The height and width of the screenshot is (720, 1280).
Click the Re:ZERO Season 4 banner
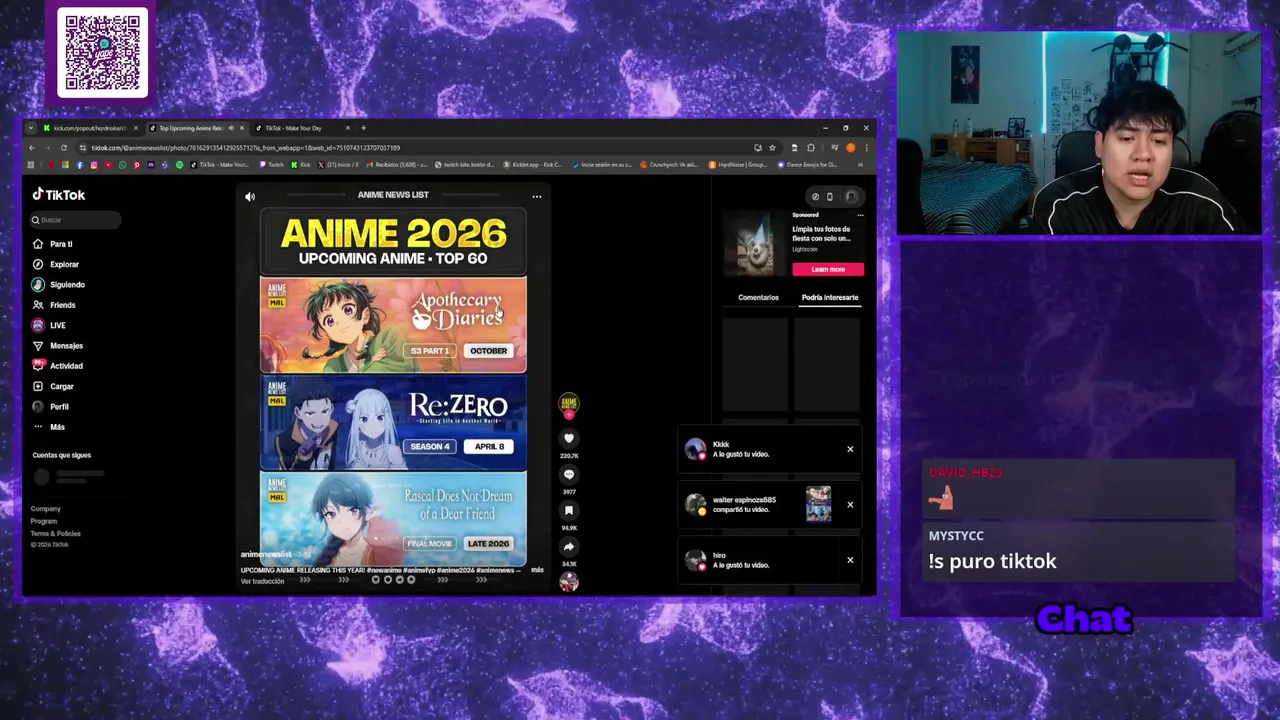393,423
